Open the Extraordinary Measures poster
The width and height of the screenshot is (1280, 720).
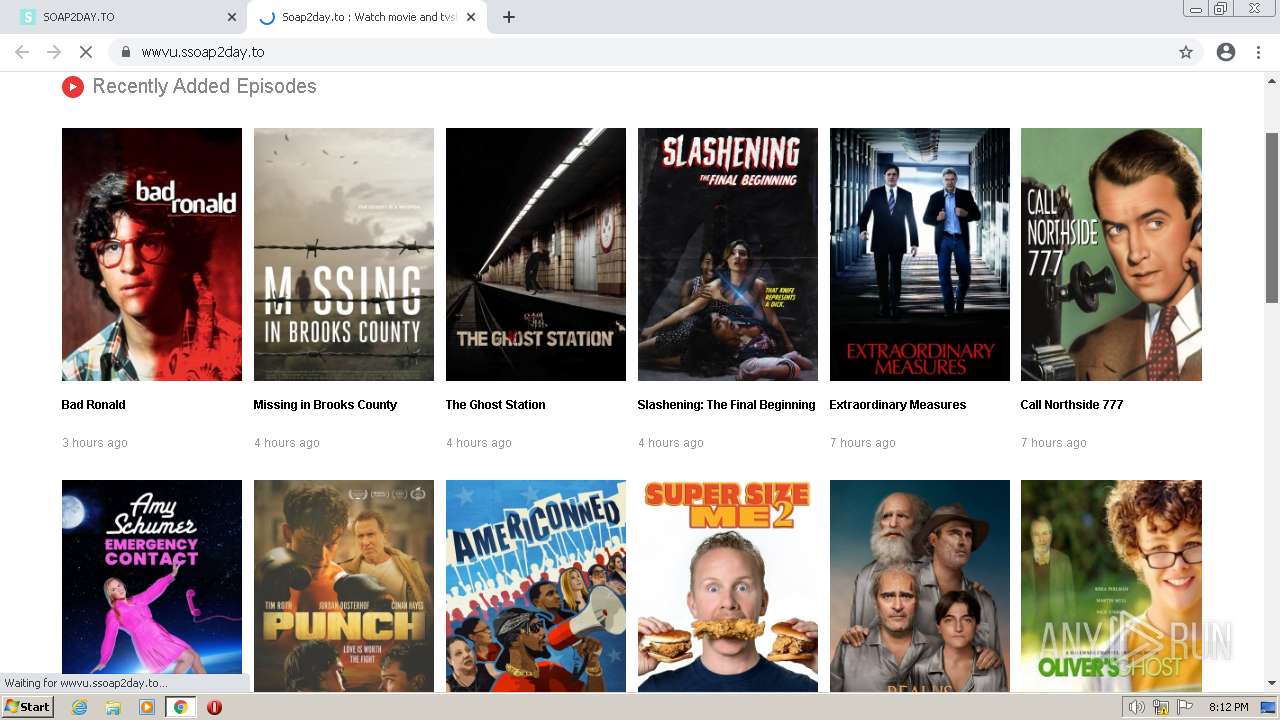coord(920,254)
